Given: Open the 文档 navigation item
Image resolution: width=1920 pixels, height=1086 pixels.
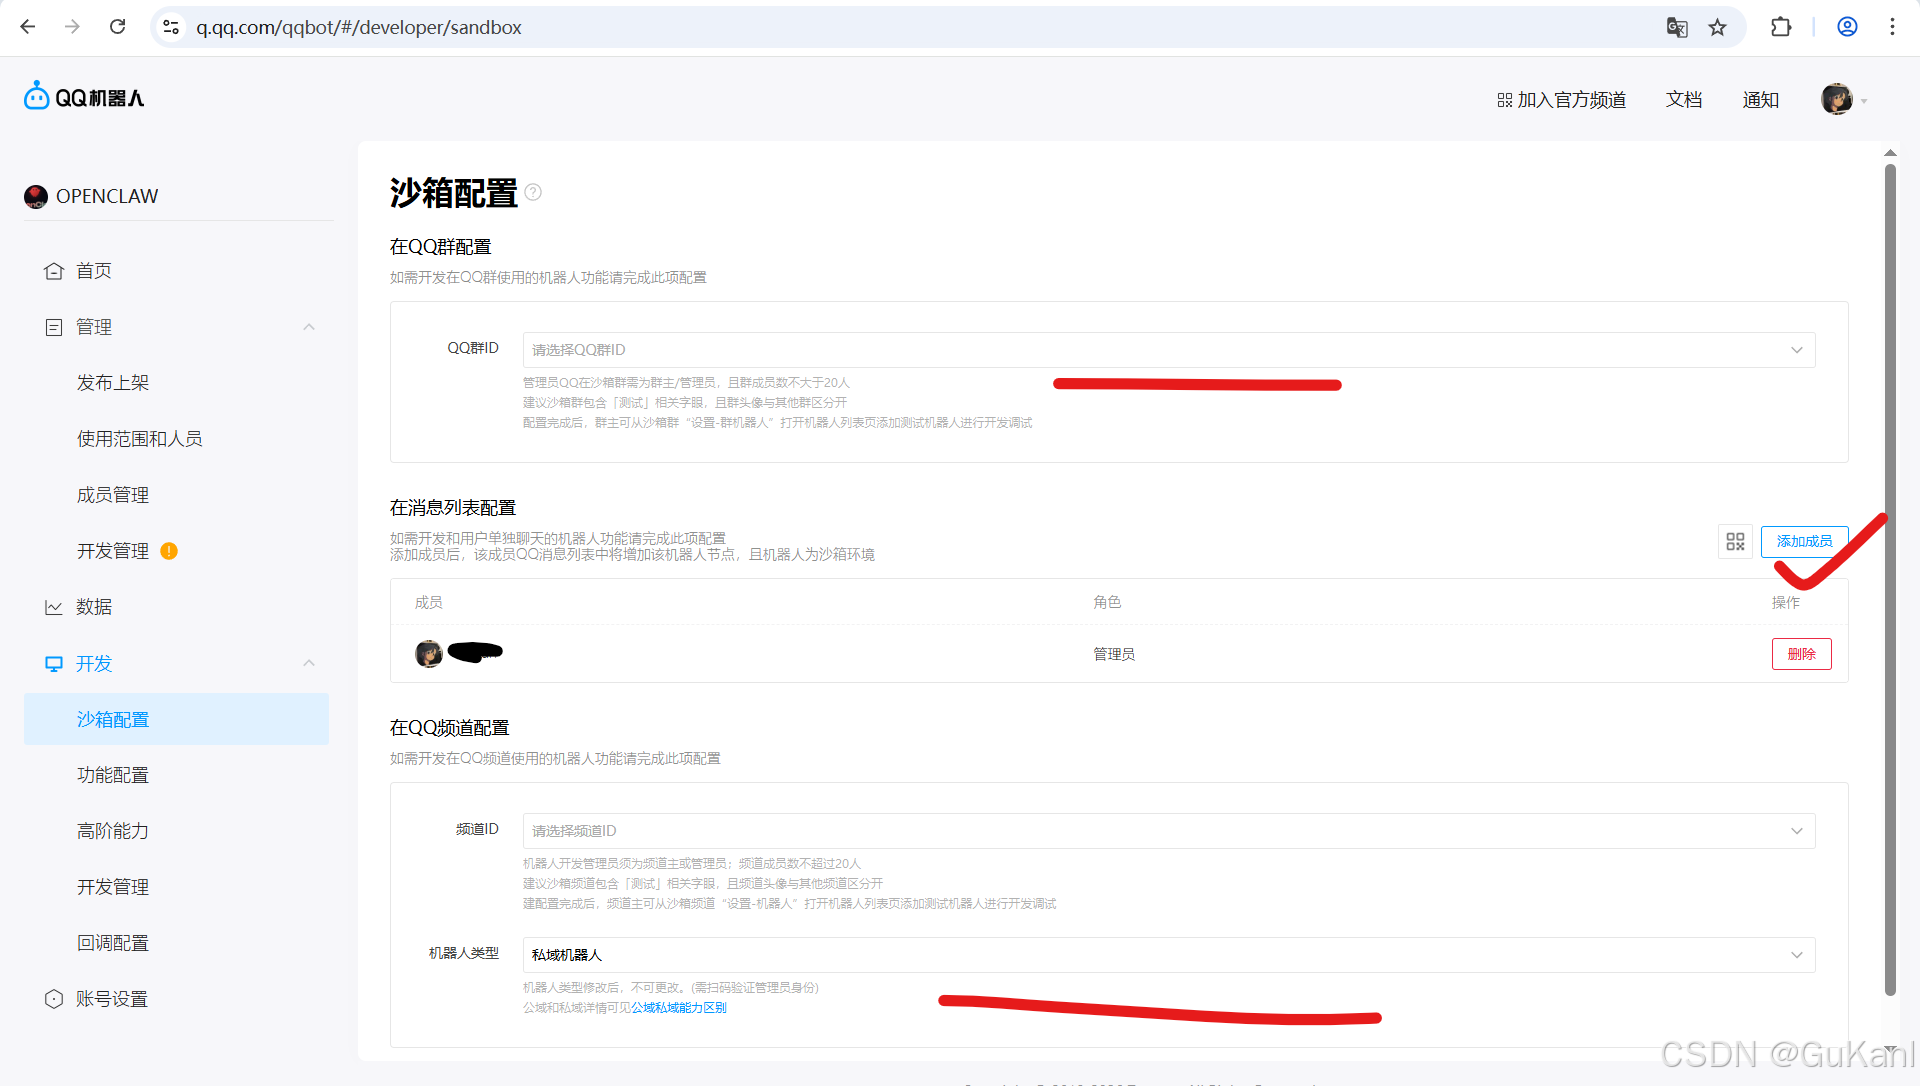Looking at the screenshot, I should tap(1683, 99).
